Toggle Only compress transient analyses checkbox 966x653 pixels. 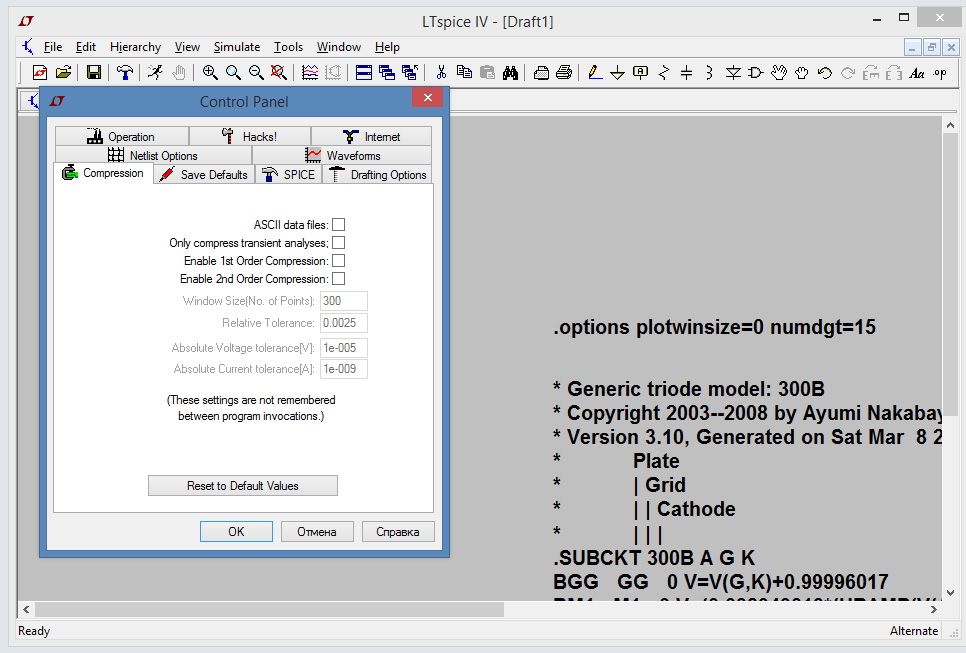338,243
